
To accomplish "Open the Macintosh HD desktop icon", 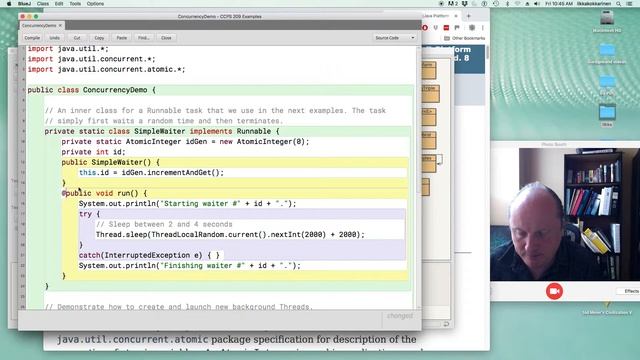I will click(607, 21).
